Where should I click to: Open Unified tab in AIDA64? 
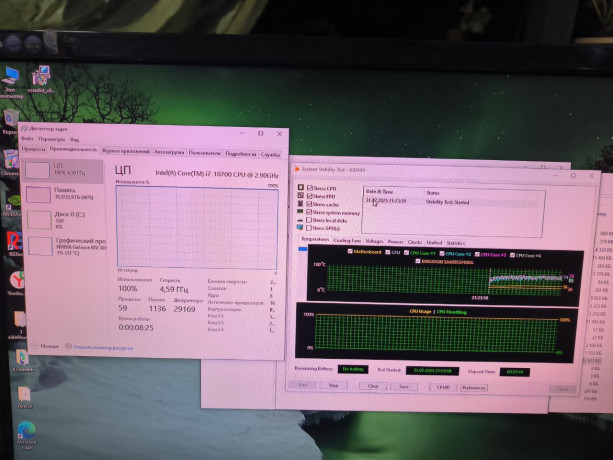pyautogui.click(x=434, y=243)
